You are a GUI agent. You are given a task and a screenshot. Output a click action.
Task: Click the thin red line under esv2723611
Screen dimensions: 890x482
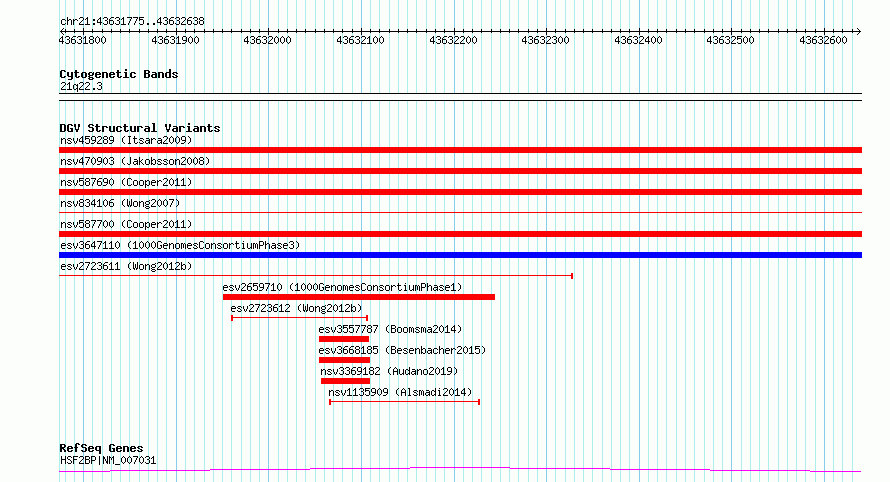tap(316, 276)
